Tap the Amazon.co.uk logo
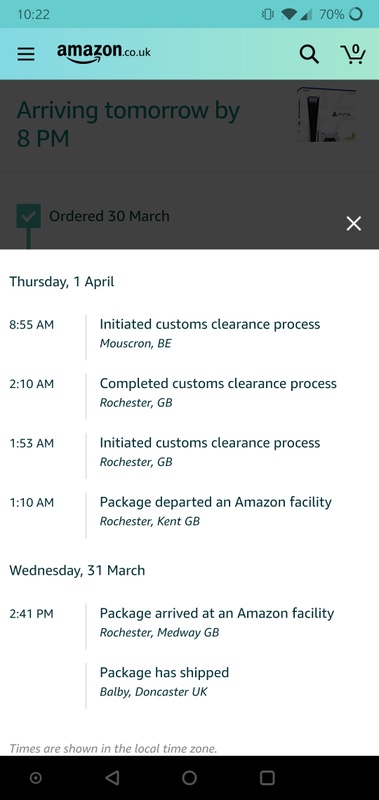 pos(104,53)
